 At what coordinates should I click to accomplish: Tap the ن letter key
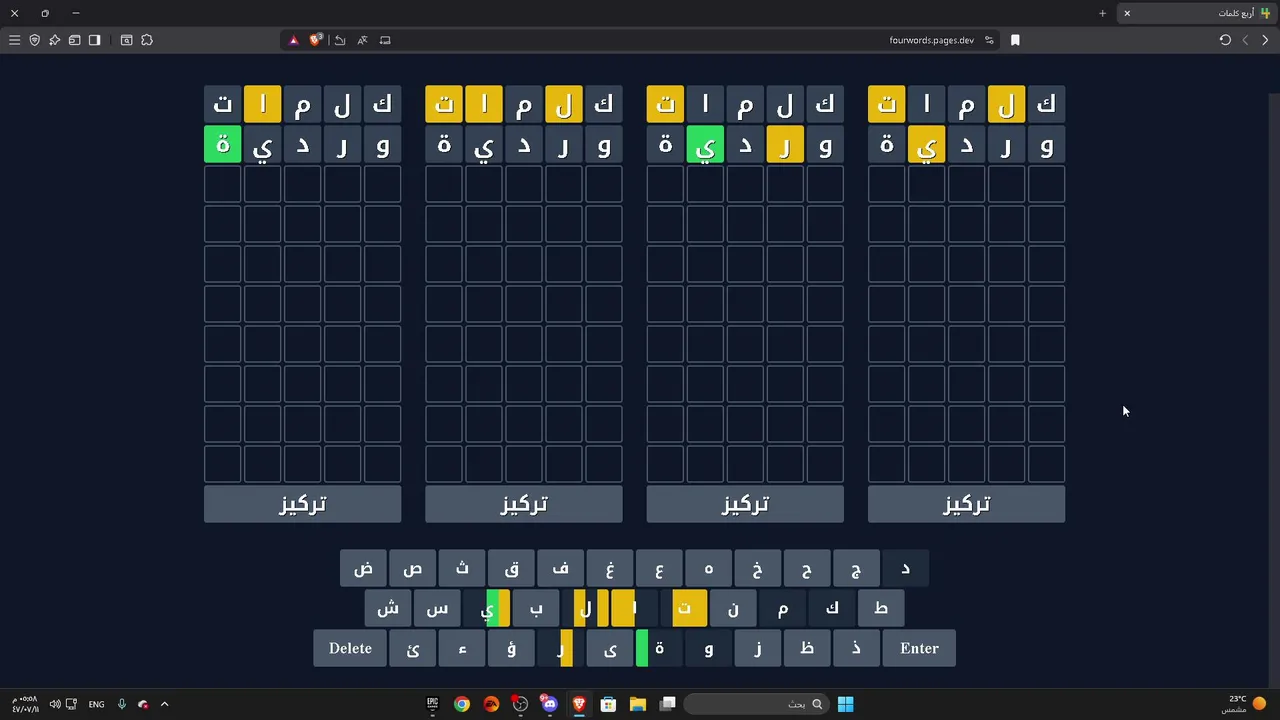click(x=733, y=608)
